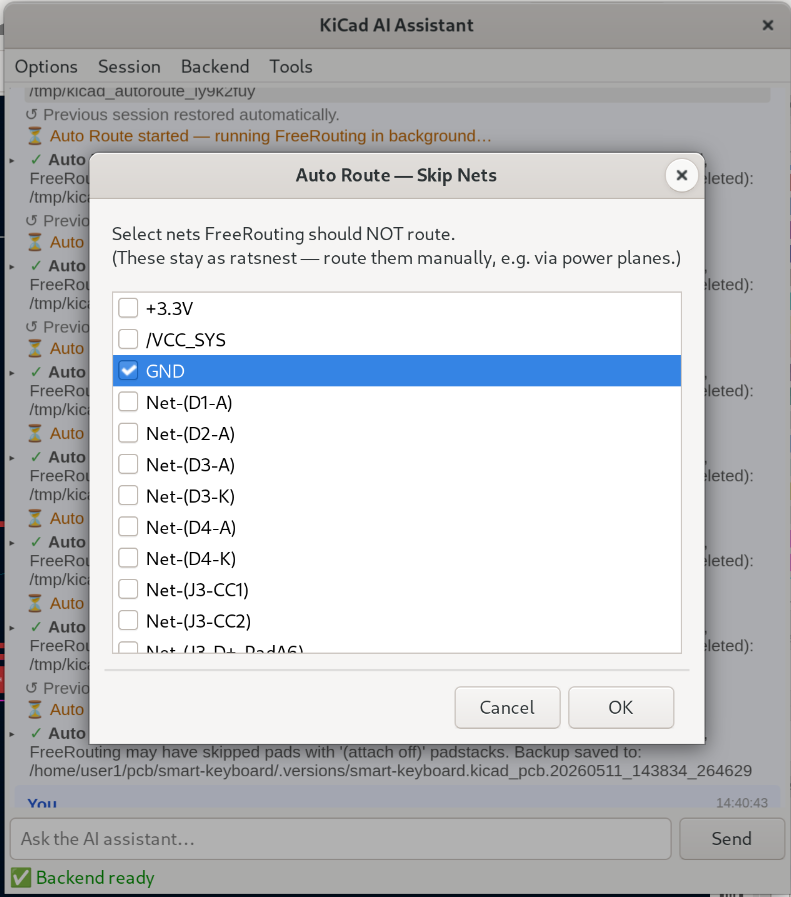This screenshot has width=791, height=897.
Task: Open the Backend menu
Action: pos(215,66)
